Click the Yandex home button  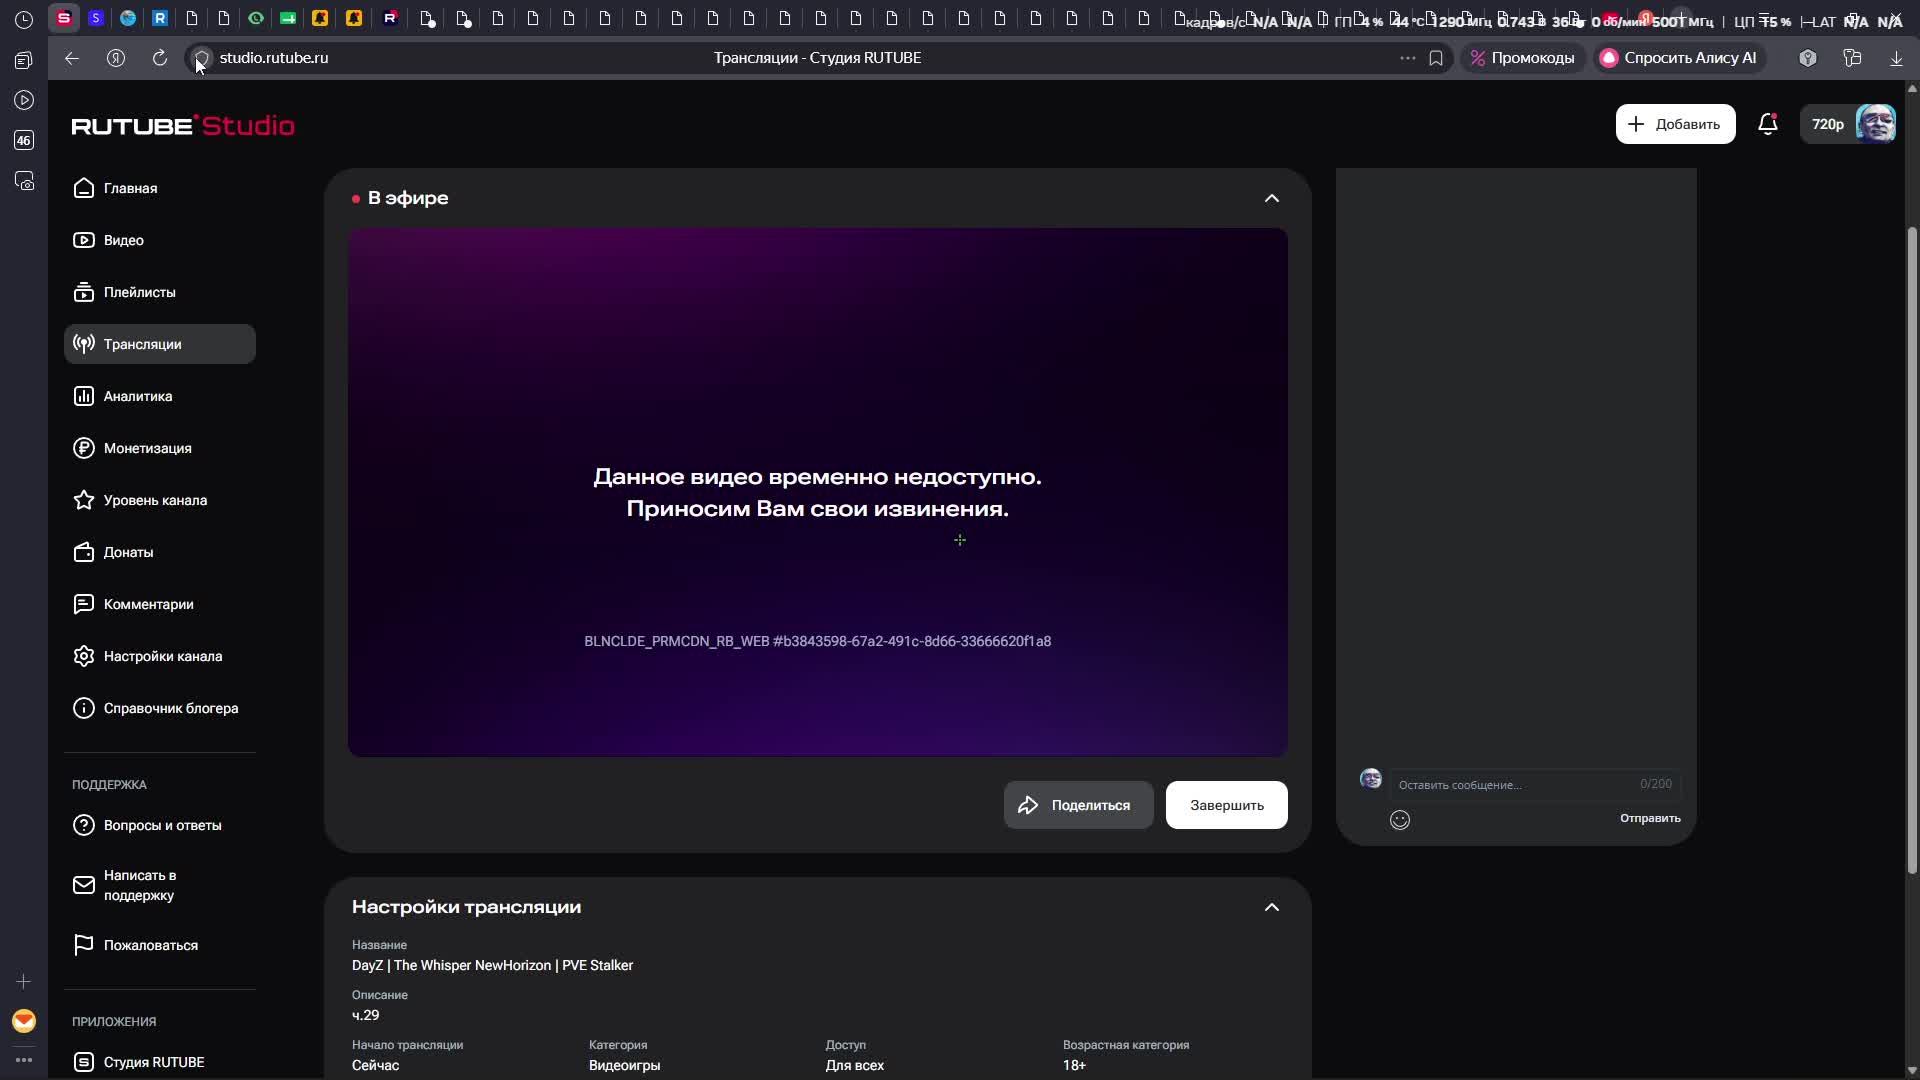click(x=116, y=58)
